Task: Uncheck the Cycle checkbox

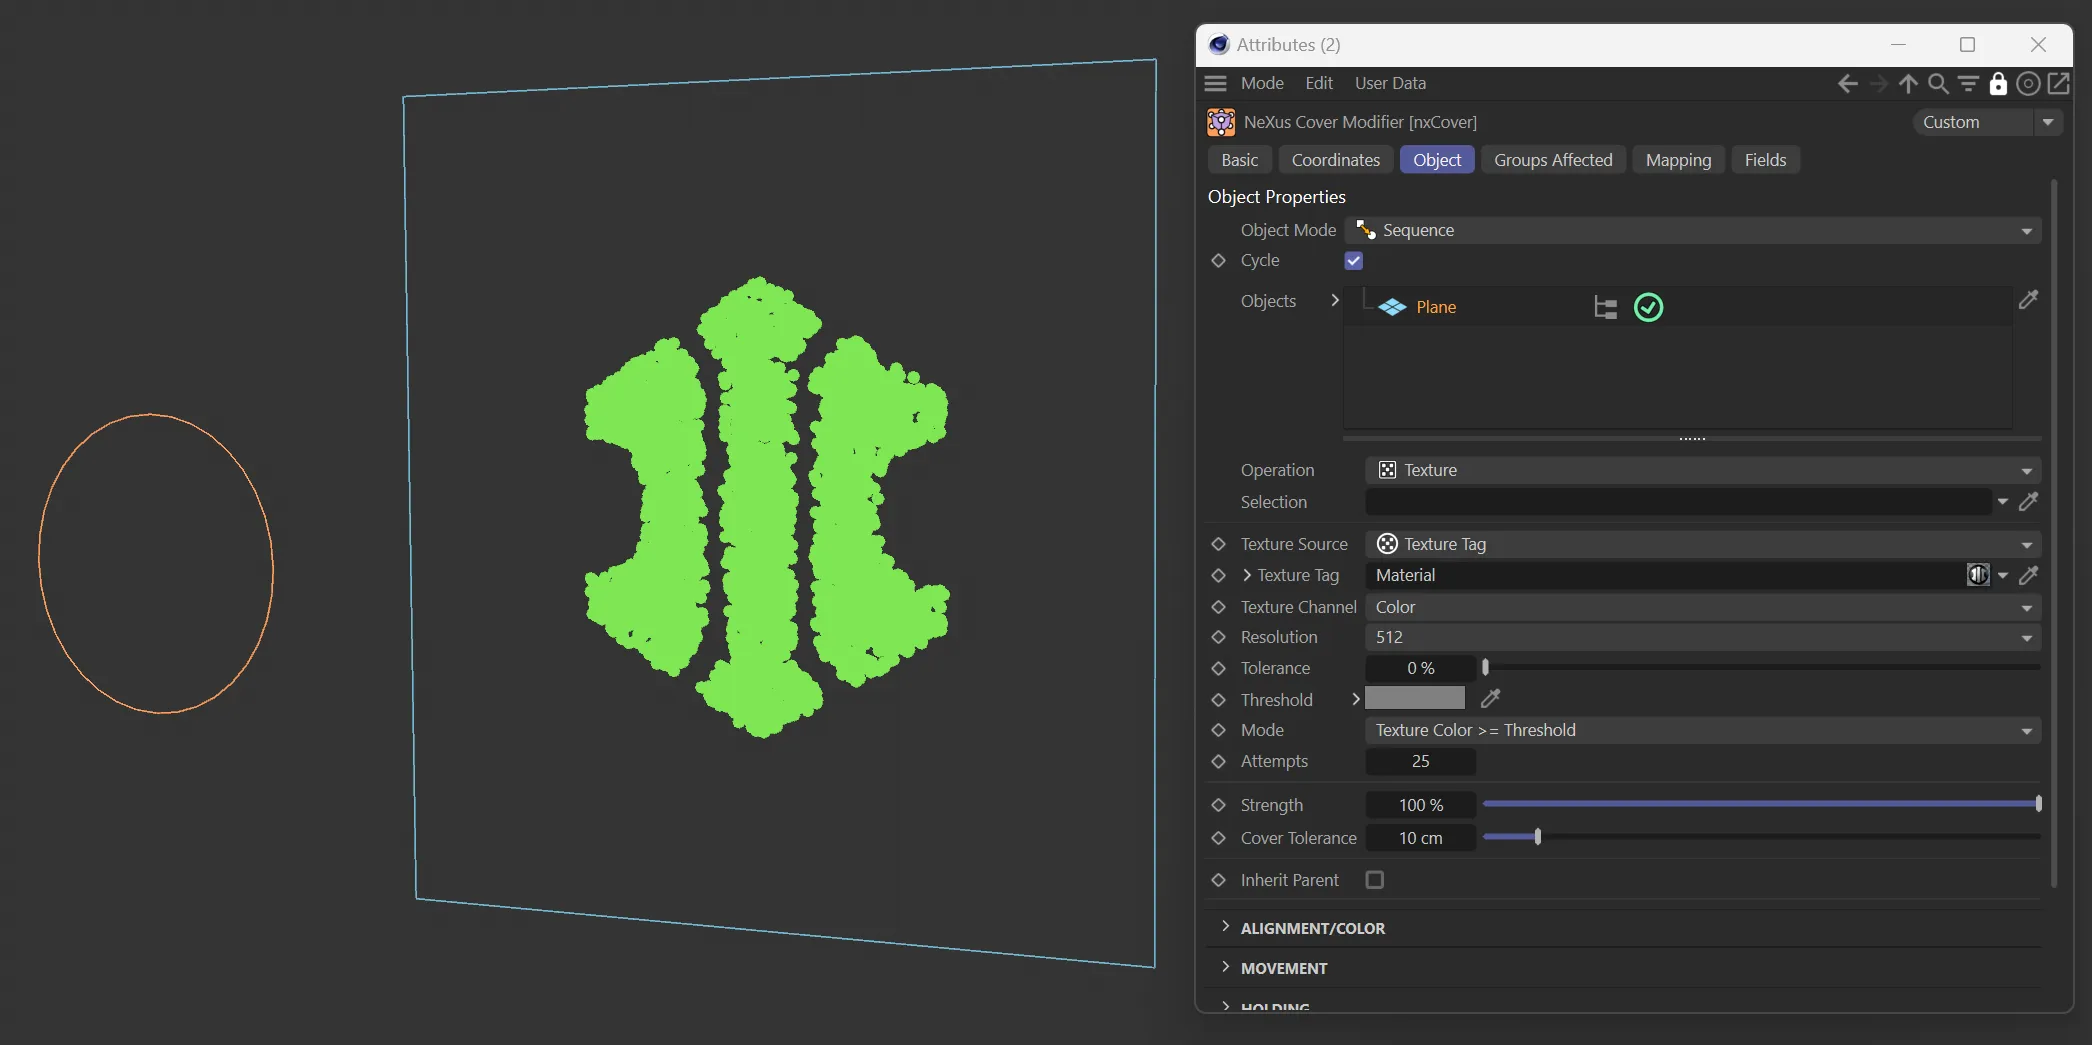Action: pos(1354,261)
